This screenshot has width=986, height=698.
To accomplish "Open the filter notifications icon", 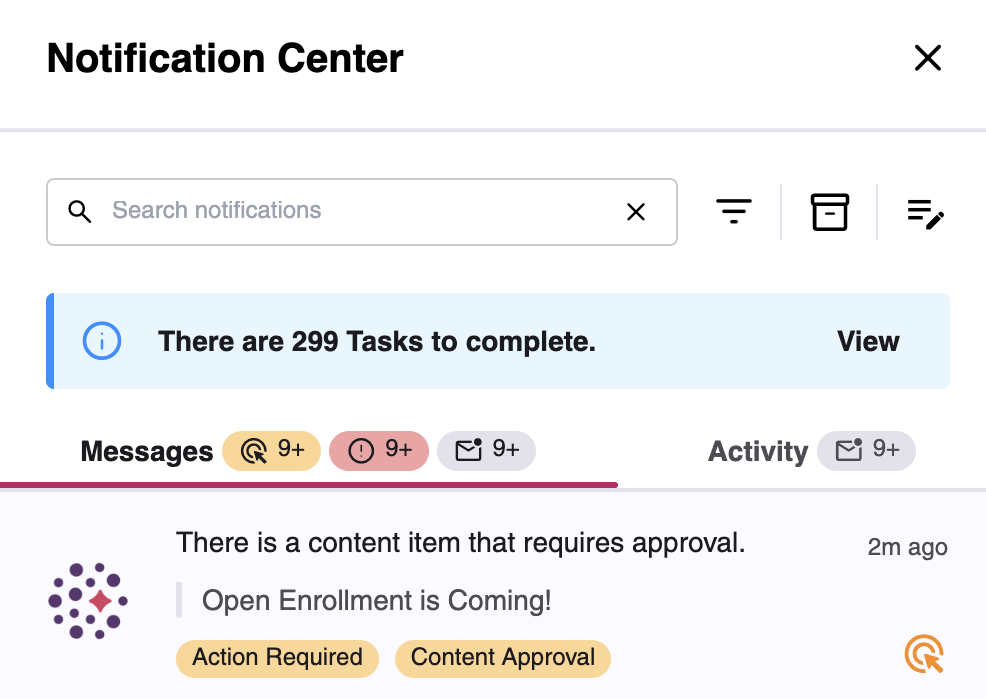I will [733, 211].
